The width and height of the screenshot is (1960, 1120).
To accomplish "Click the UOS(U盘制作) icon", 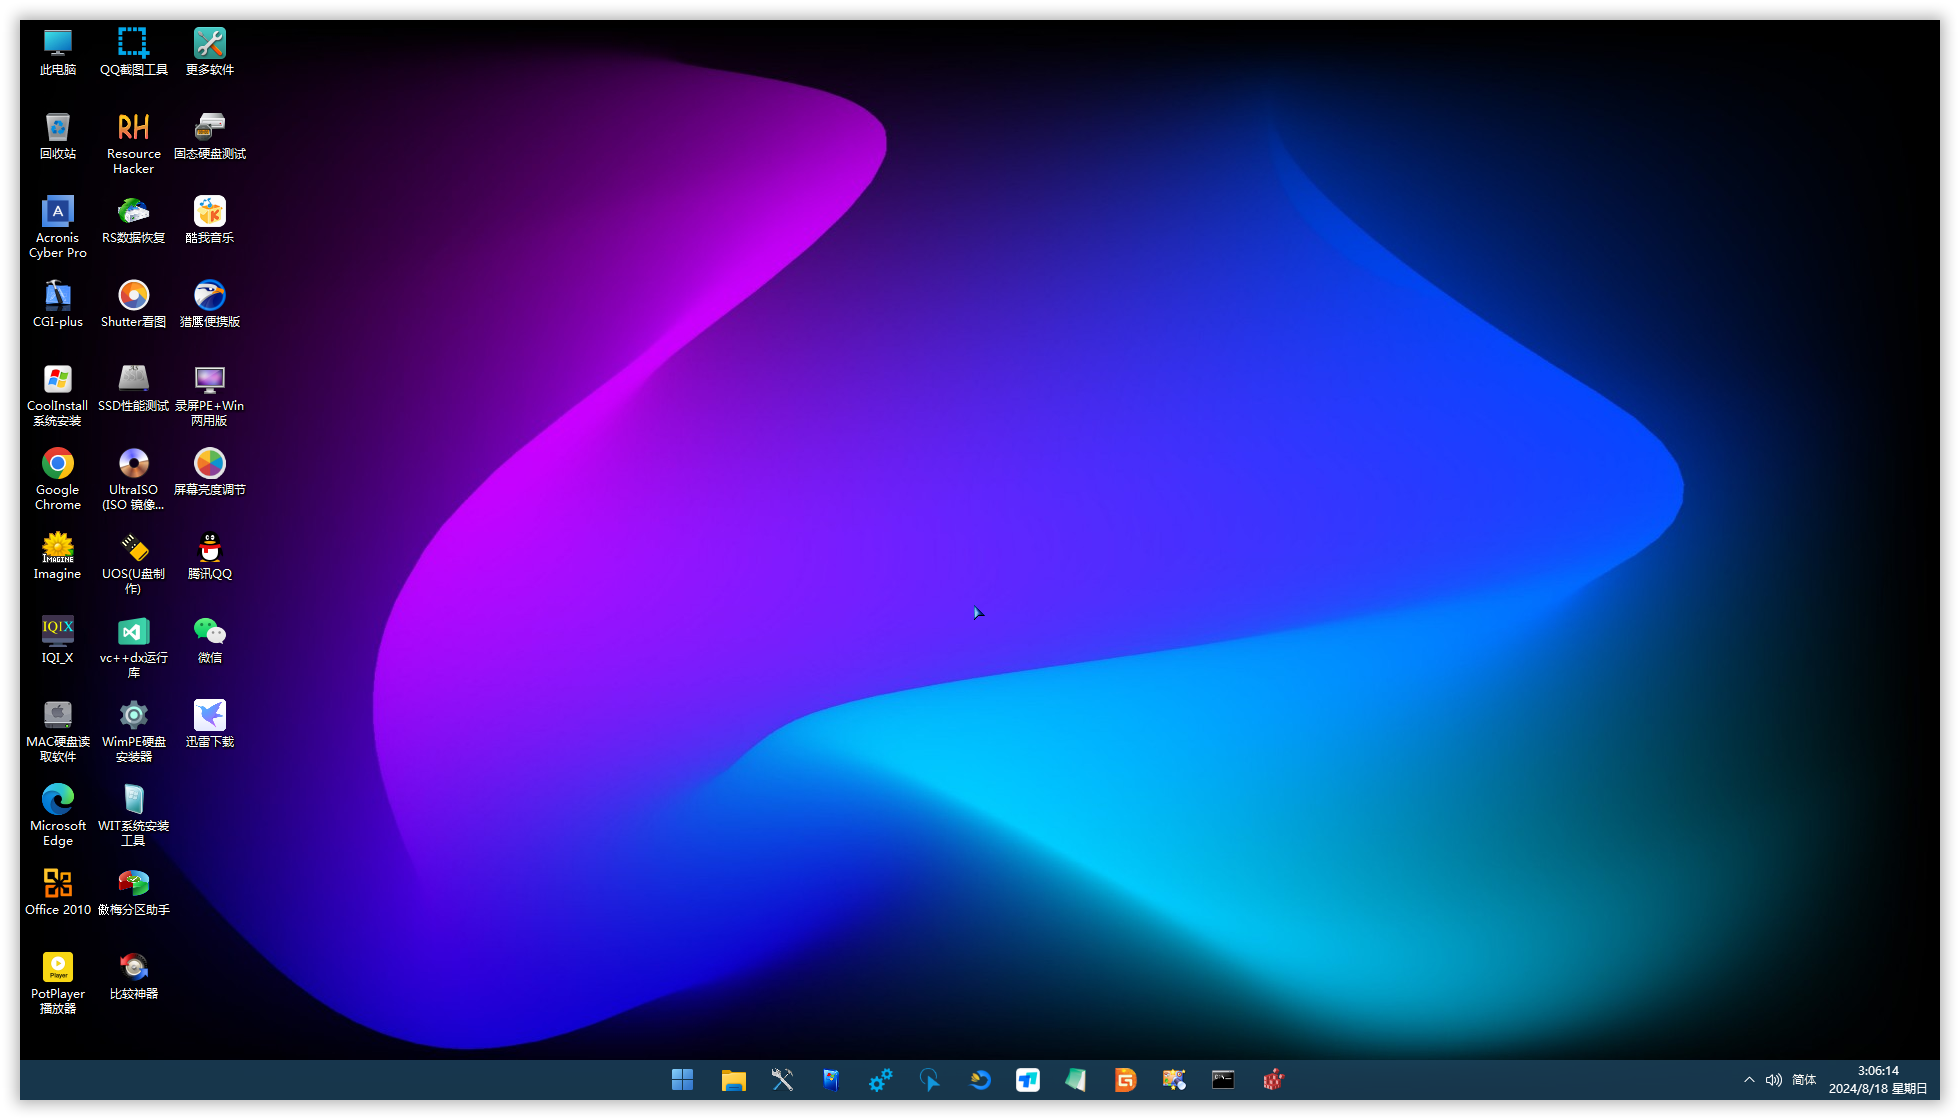I will pyautogui.click(x=134, y=563).
